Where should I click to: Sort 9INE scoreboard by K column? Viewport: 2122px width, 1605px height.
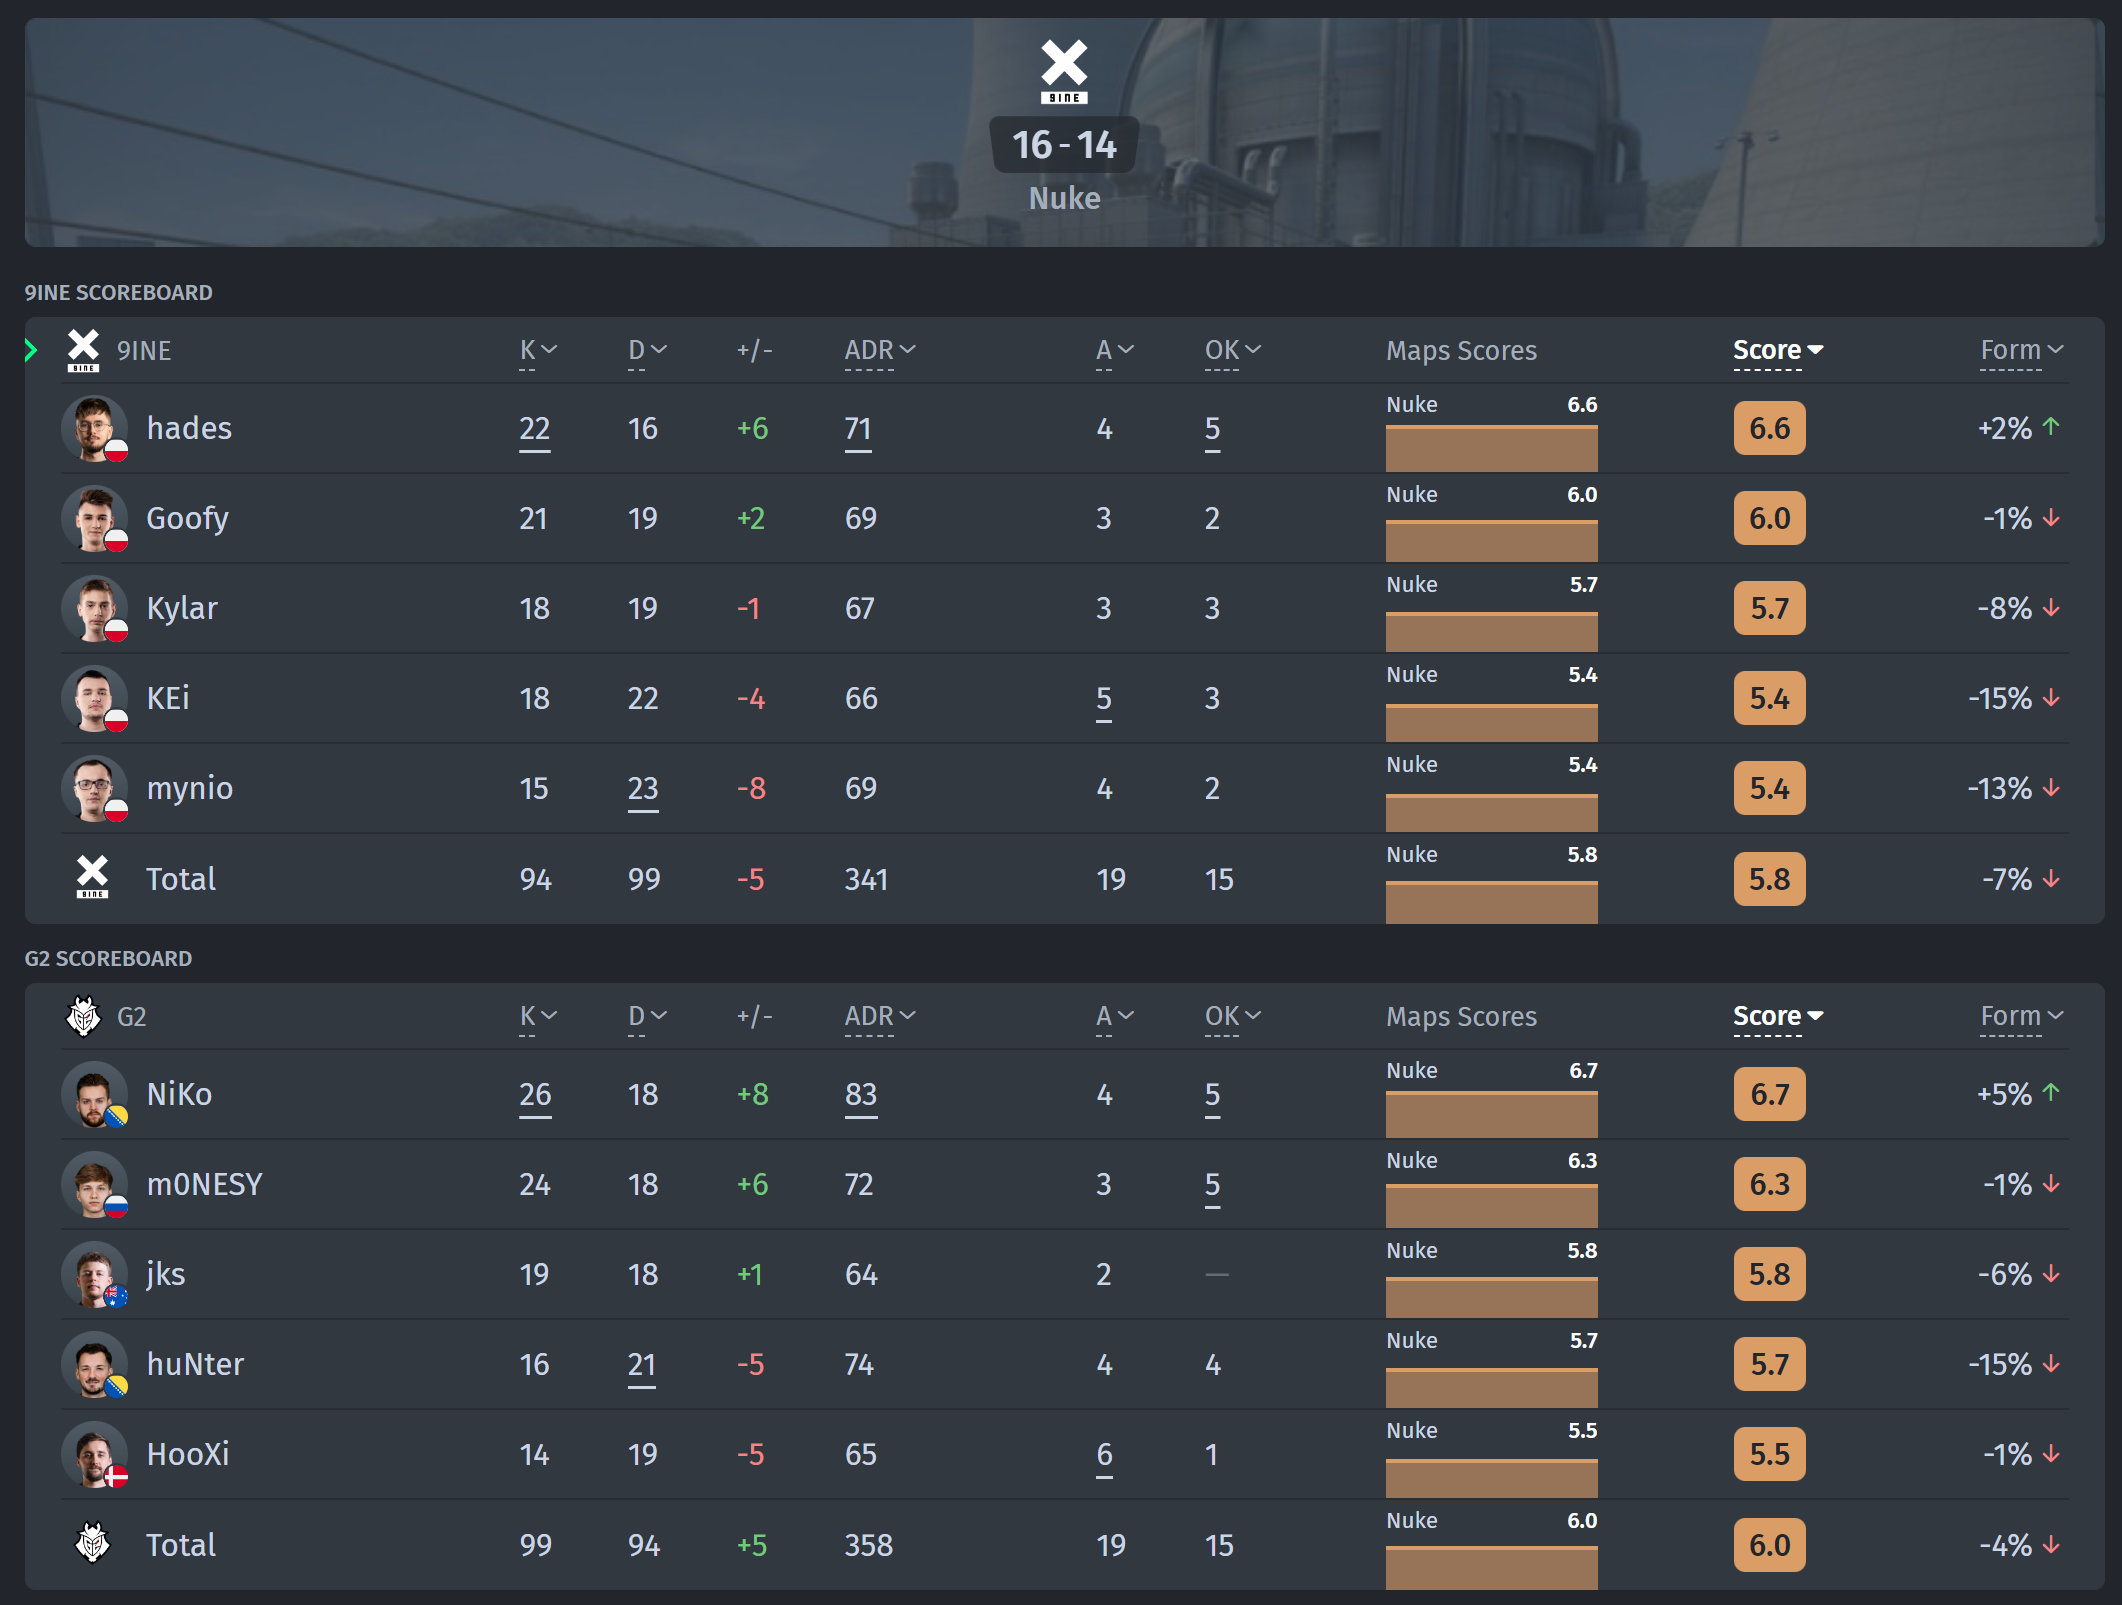point(538,351)
